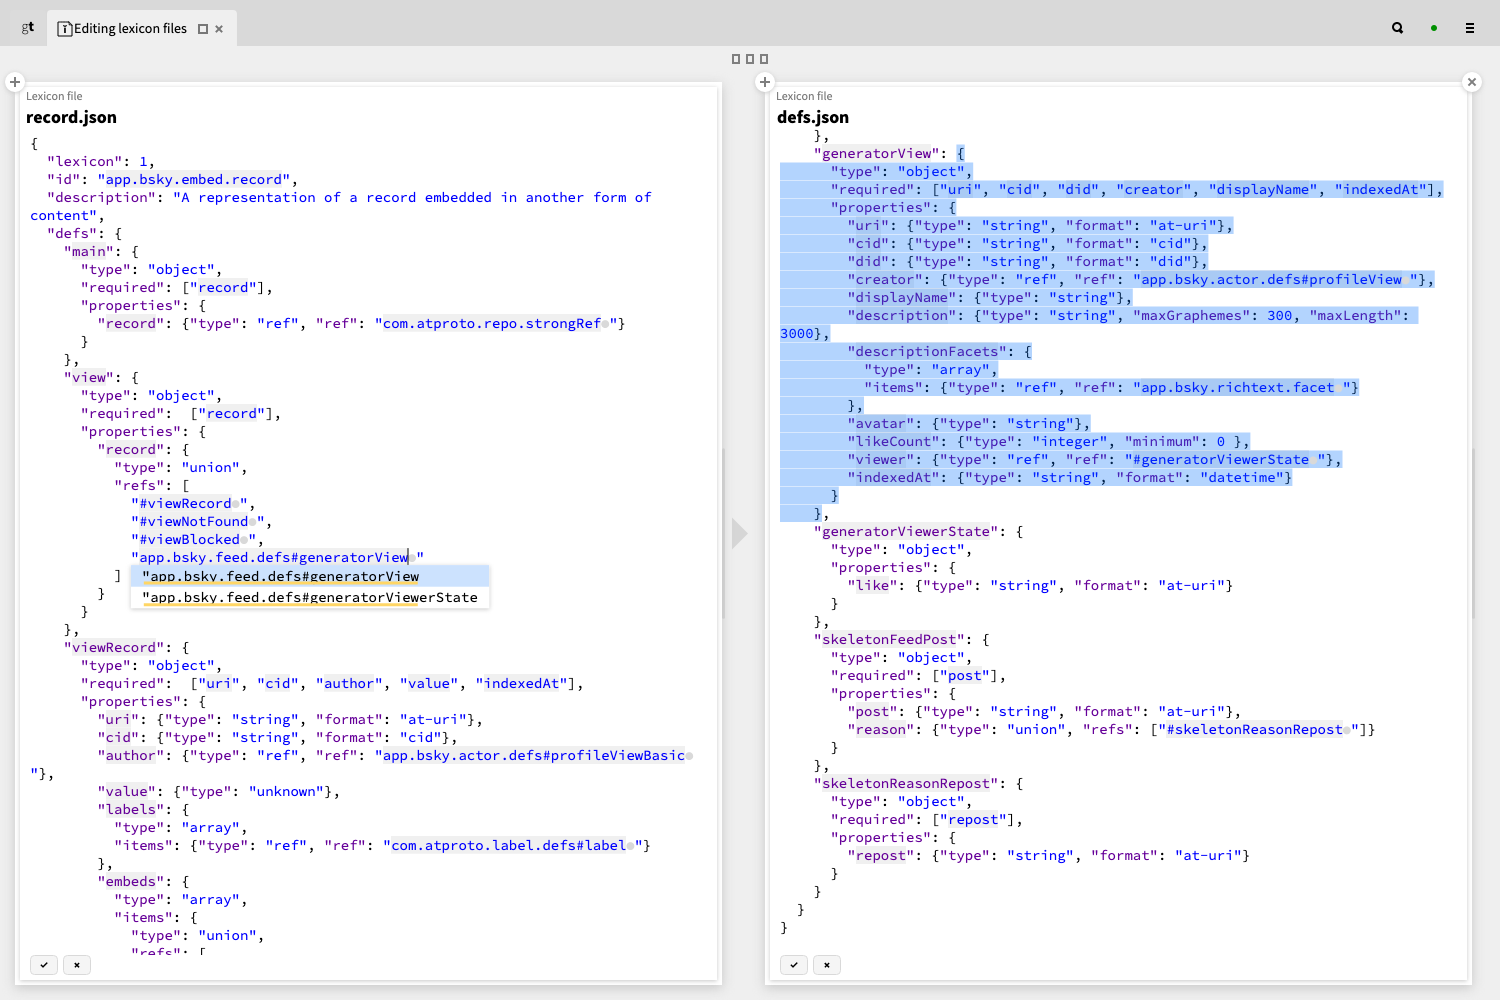
Task: Click the plus button above defs.json pane
Action: click(765, 82)
